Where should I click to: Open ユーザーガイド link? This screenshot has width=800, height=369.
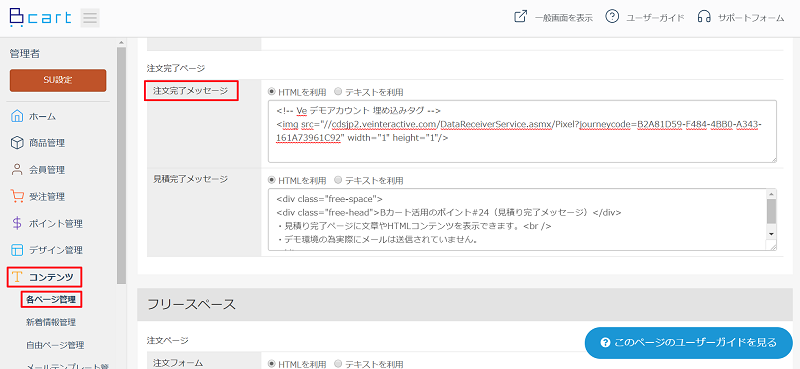[x=655, y=18]
